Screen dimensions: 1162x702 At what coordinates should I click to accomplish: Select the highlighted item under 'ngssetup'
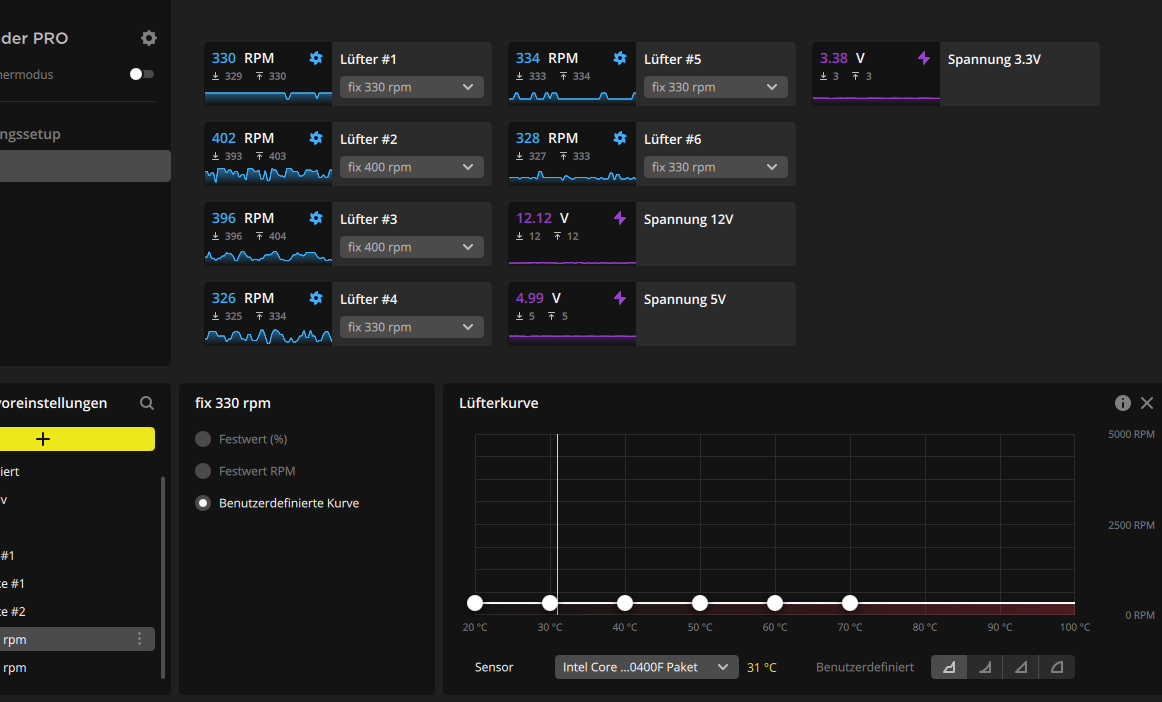[x=85, y=166]
